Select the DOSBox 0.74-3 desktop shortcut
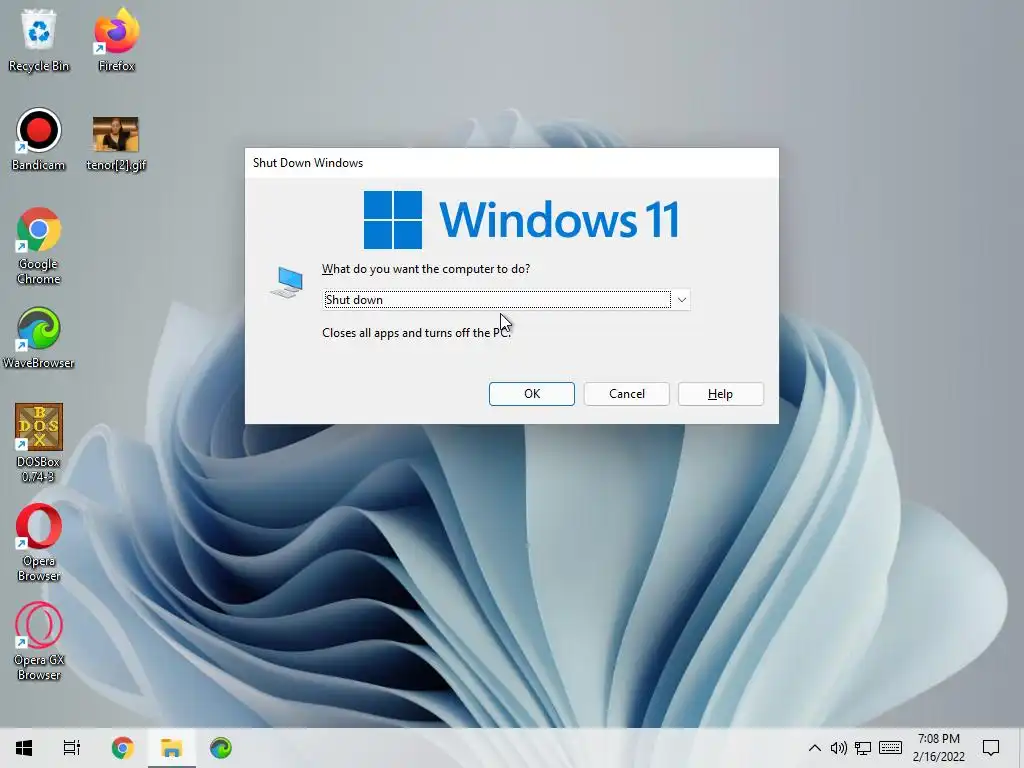 39,443
